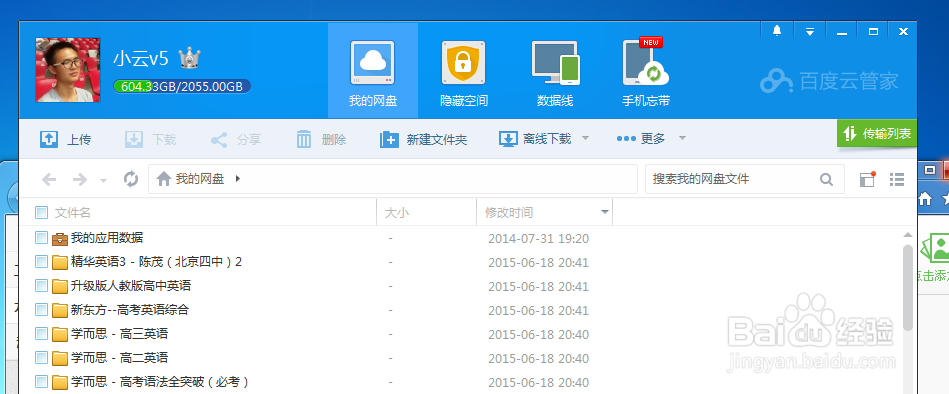Viewport: 949px width, 394px height.
Task: Click the storage usage bar 604.33GB/2055.00GB
Action: (182, 87)
